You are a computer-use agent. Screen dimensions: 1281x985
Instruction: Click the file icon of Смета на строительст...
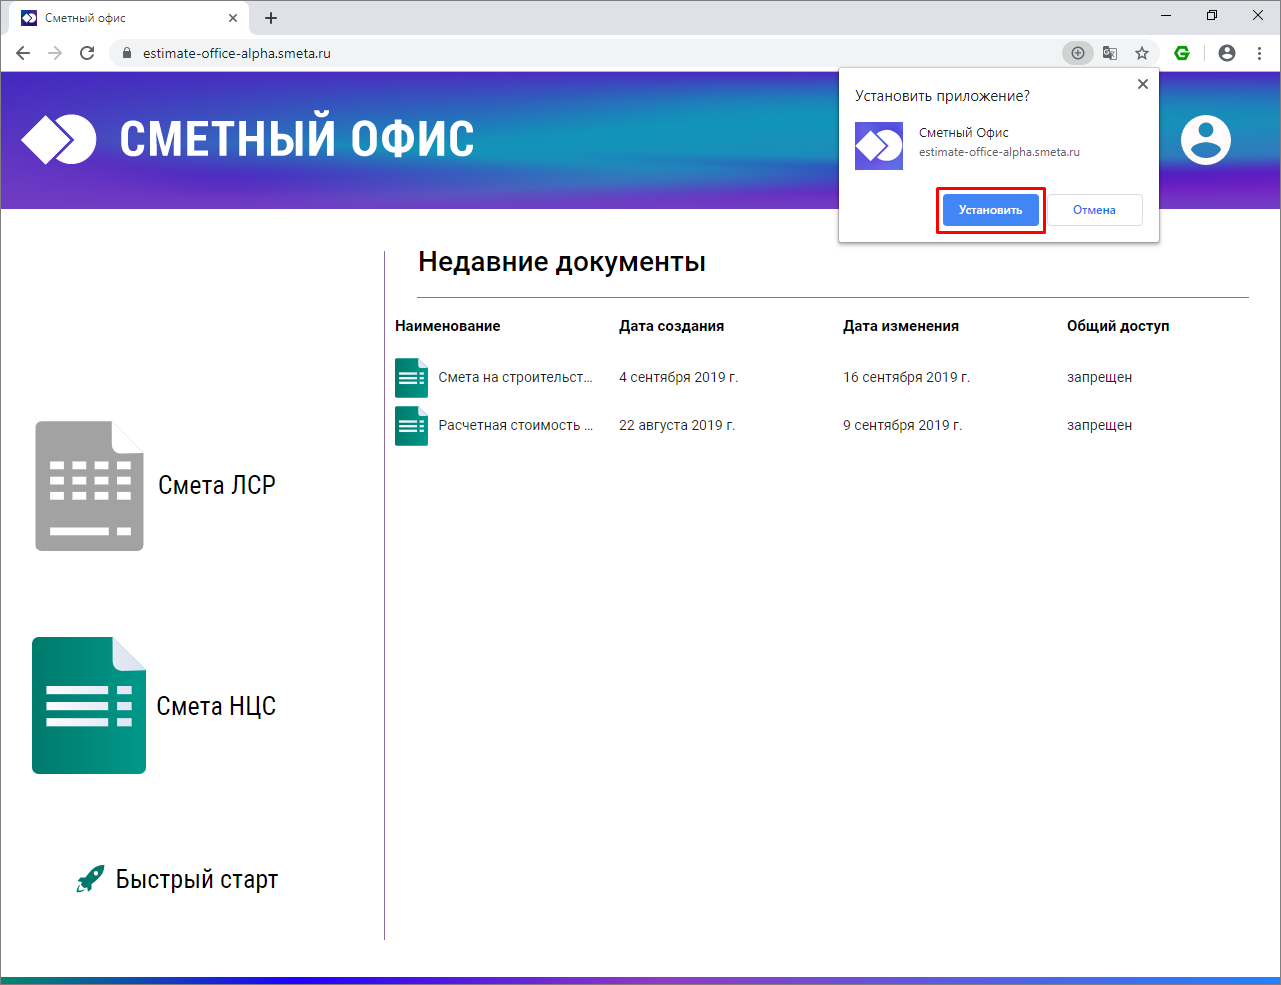(411, 378)
